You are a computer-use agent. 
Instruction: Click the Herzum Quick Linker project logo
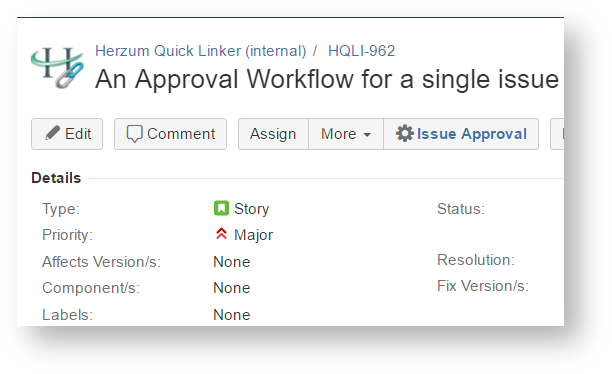pos(57,67)
